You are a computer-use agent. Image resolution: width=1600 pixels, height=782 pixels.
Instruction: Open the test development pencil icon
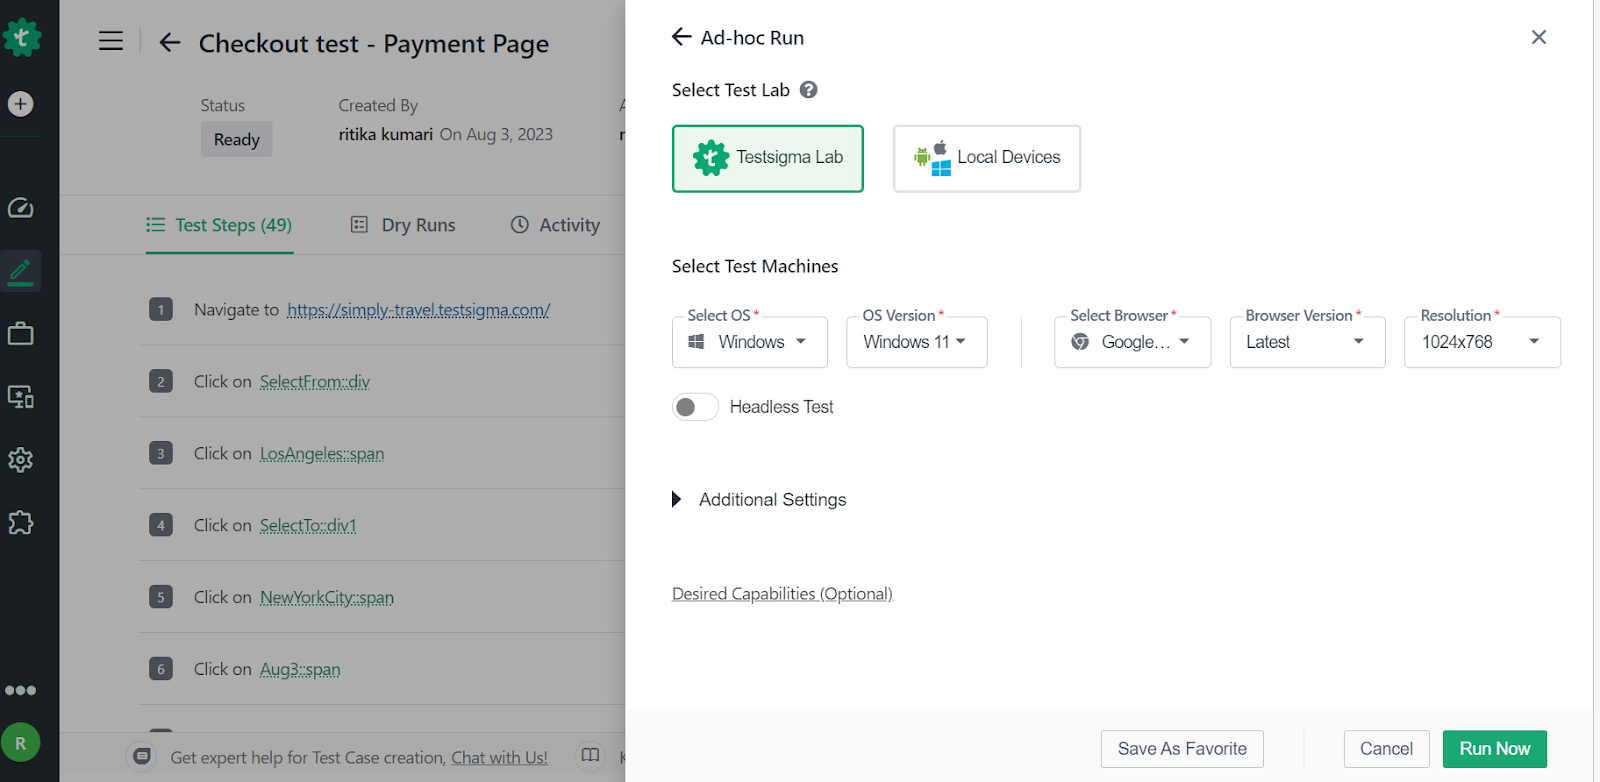click(21, 271)
